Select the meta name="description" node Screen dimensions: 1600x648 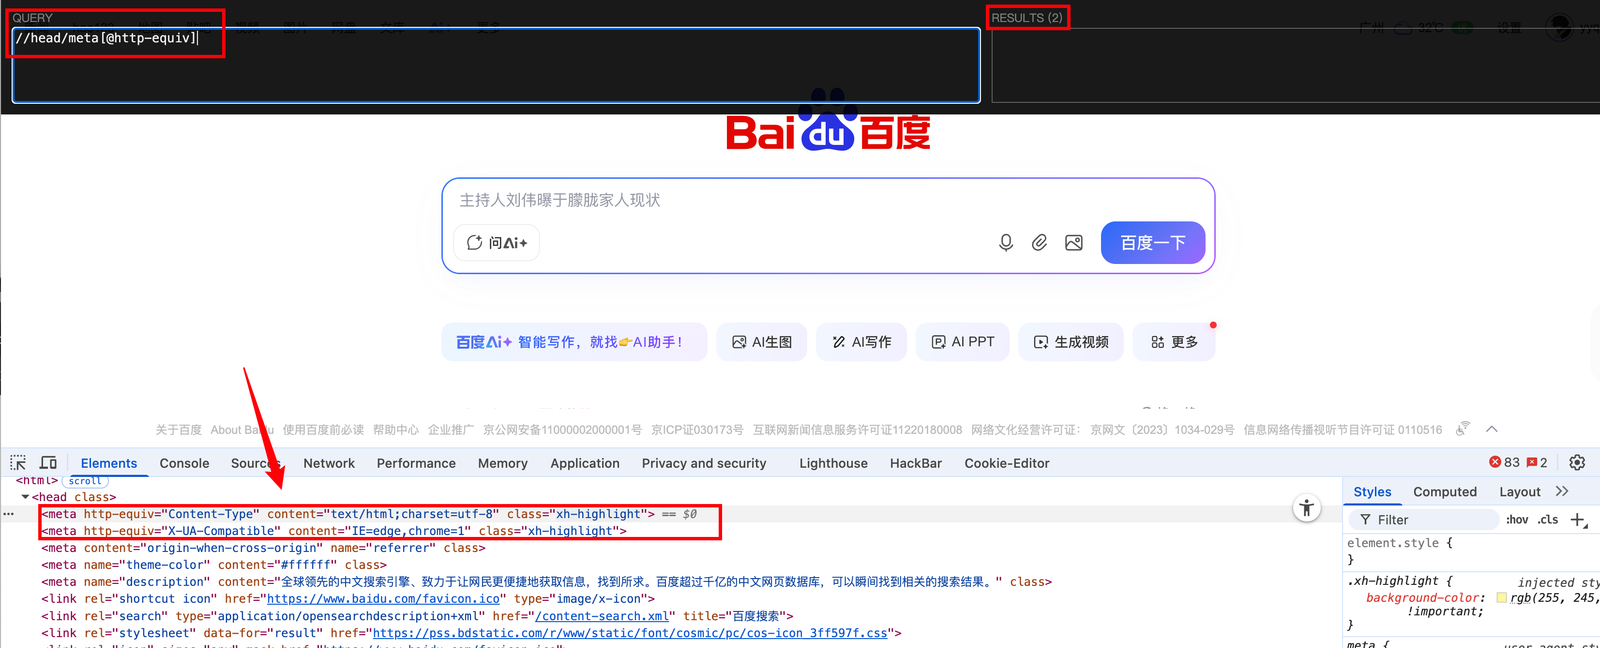point(546,582)
